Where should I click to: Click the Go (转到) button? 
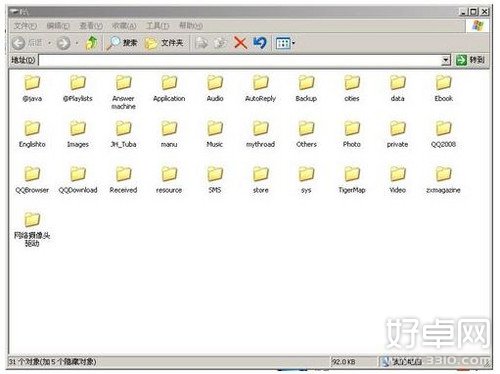(470, 60)
